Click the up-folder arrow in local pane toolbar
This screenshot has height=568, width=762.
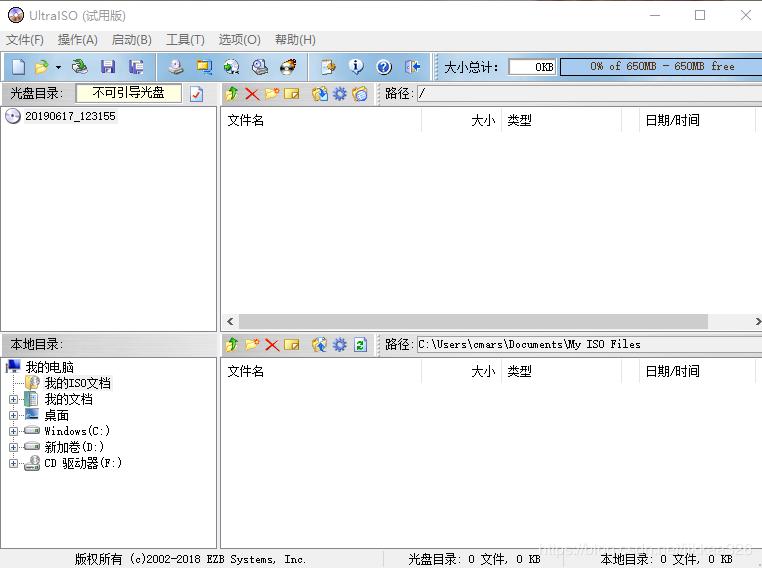pos(232,345)
